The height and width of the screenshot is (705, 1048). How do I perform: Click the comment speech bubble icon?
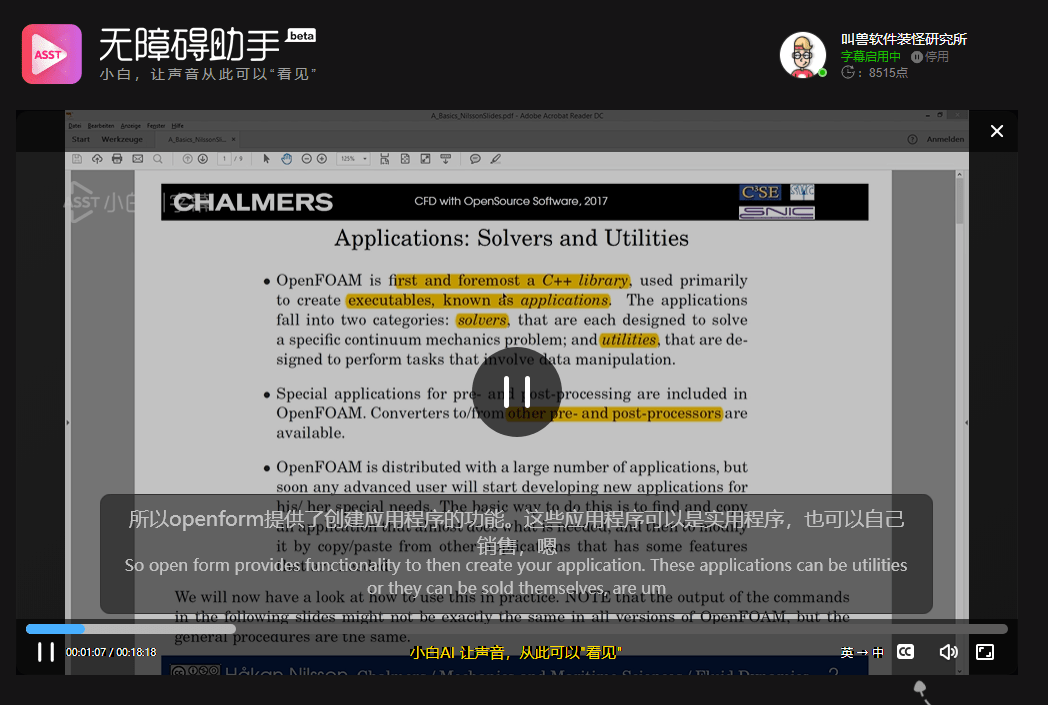pos(475,159)
